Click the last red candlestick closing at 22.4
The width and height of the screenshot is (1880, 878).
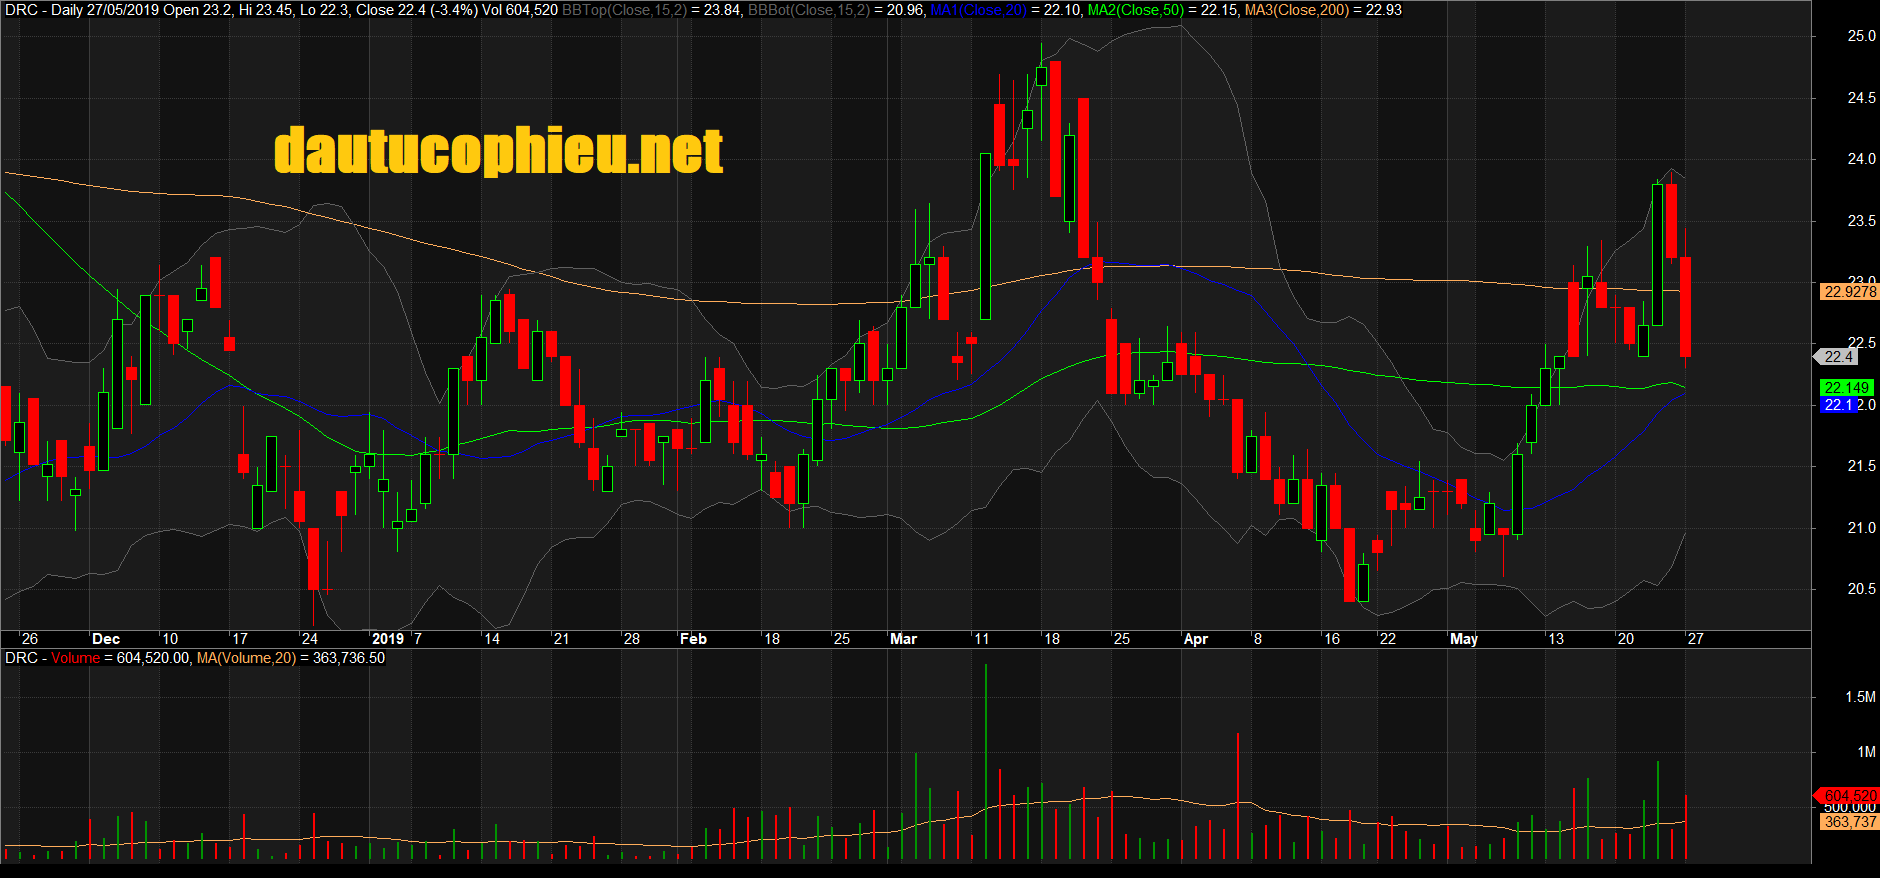coord(1686,307)
